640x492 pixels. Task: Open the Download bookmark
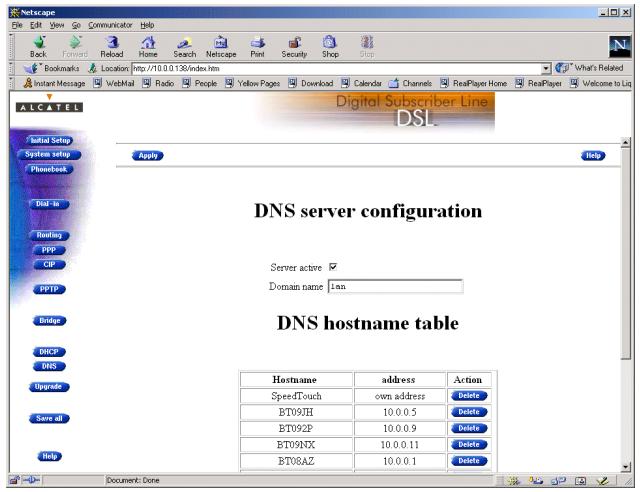[x=311, y=83]
